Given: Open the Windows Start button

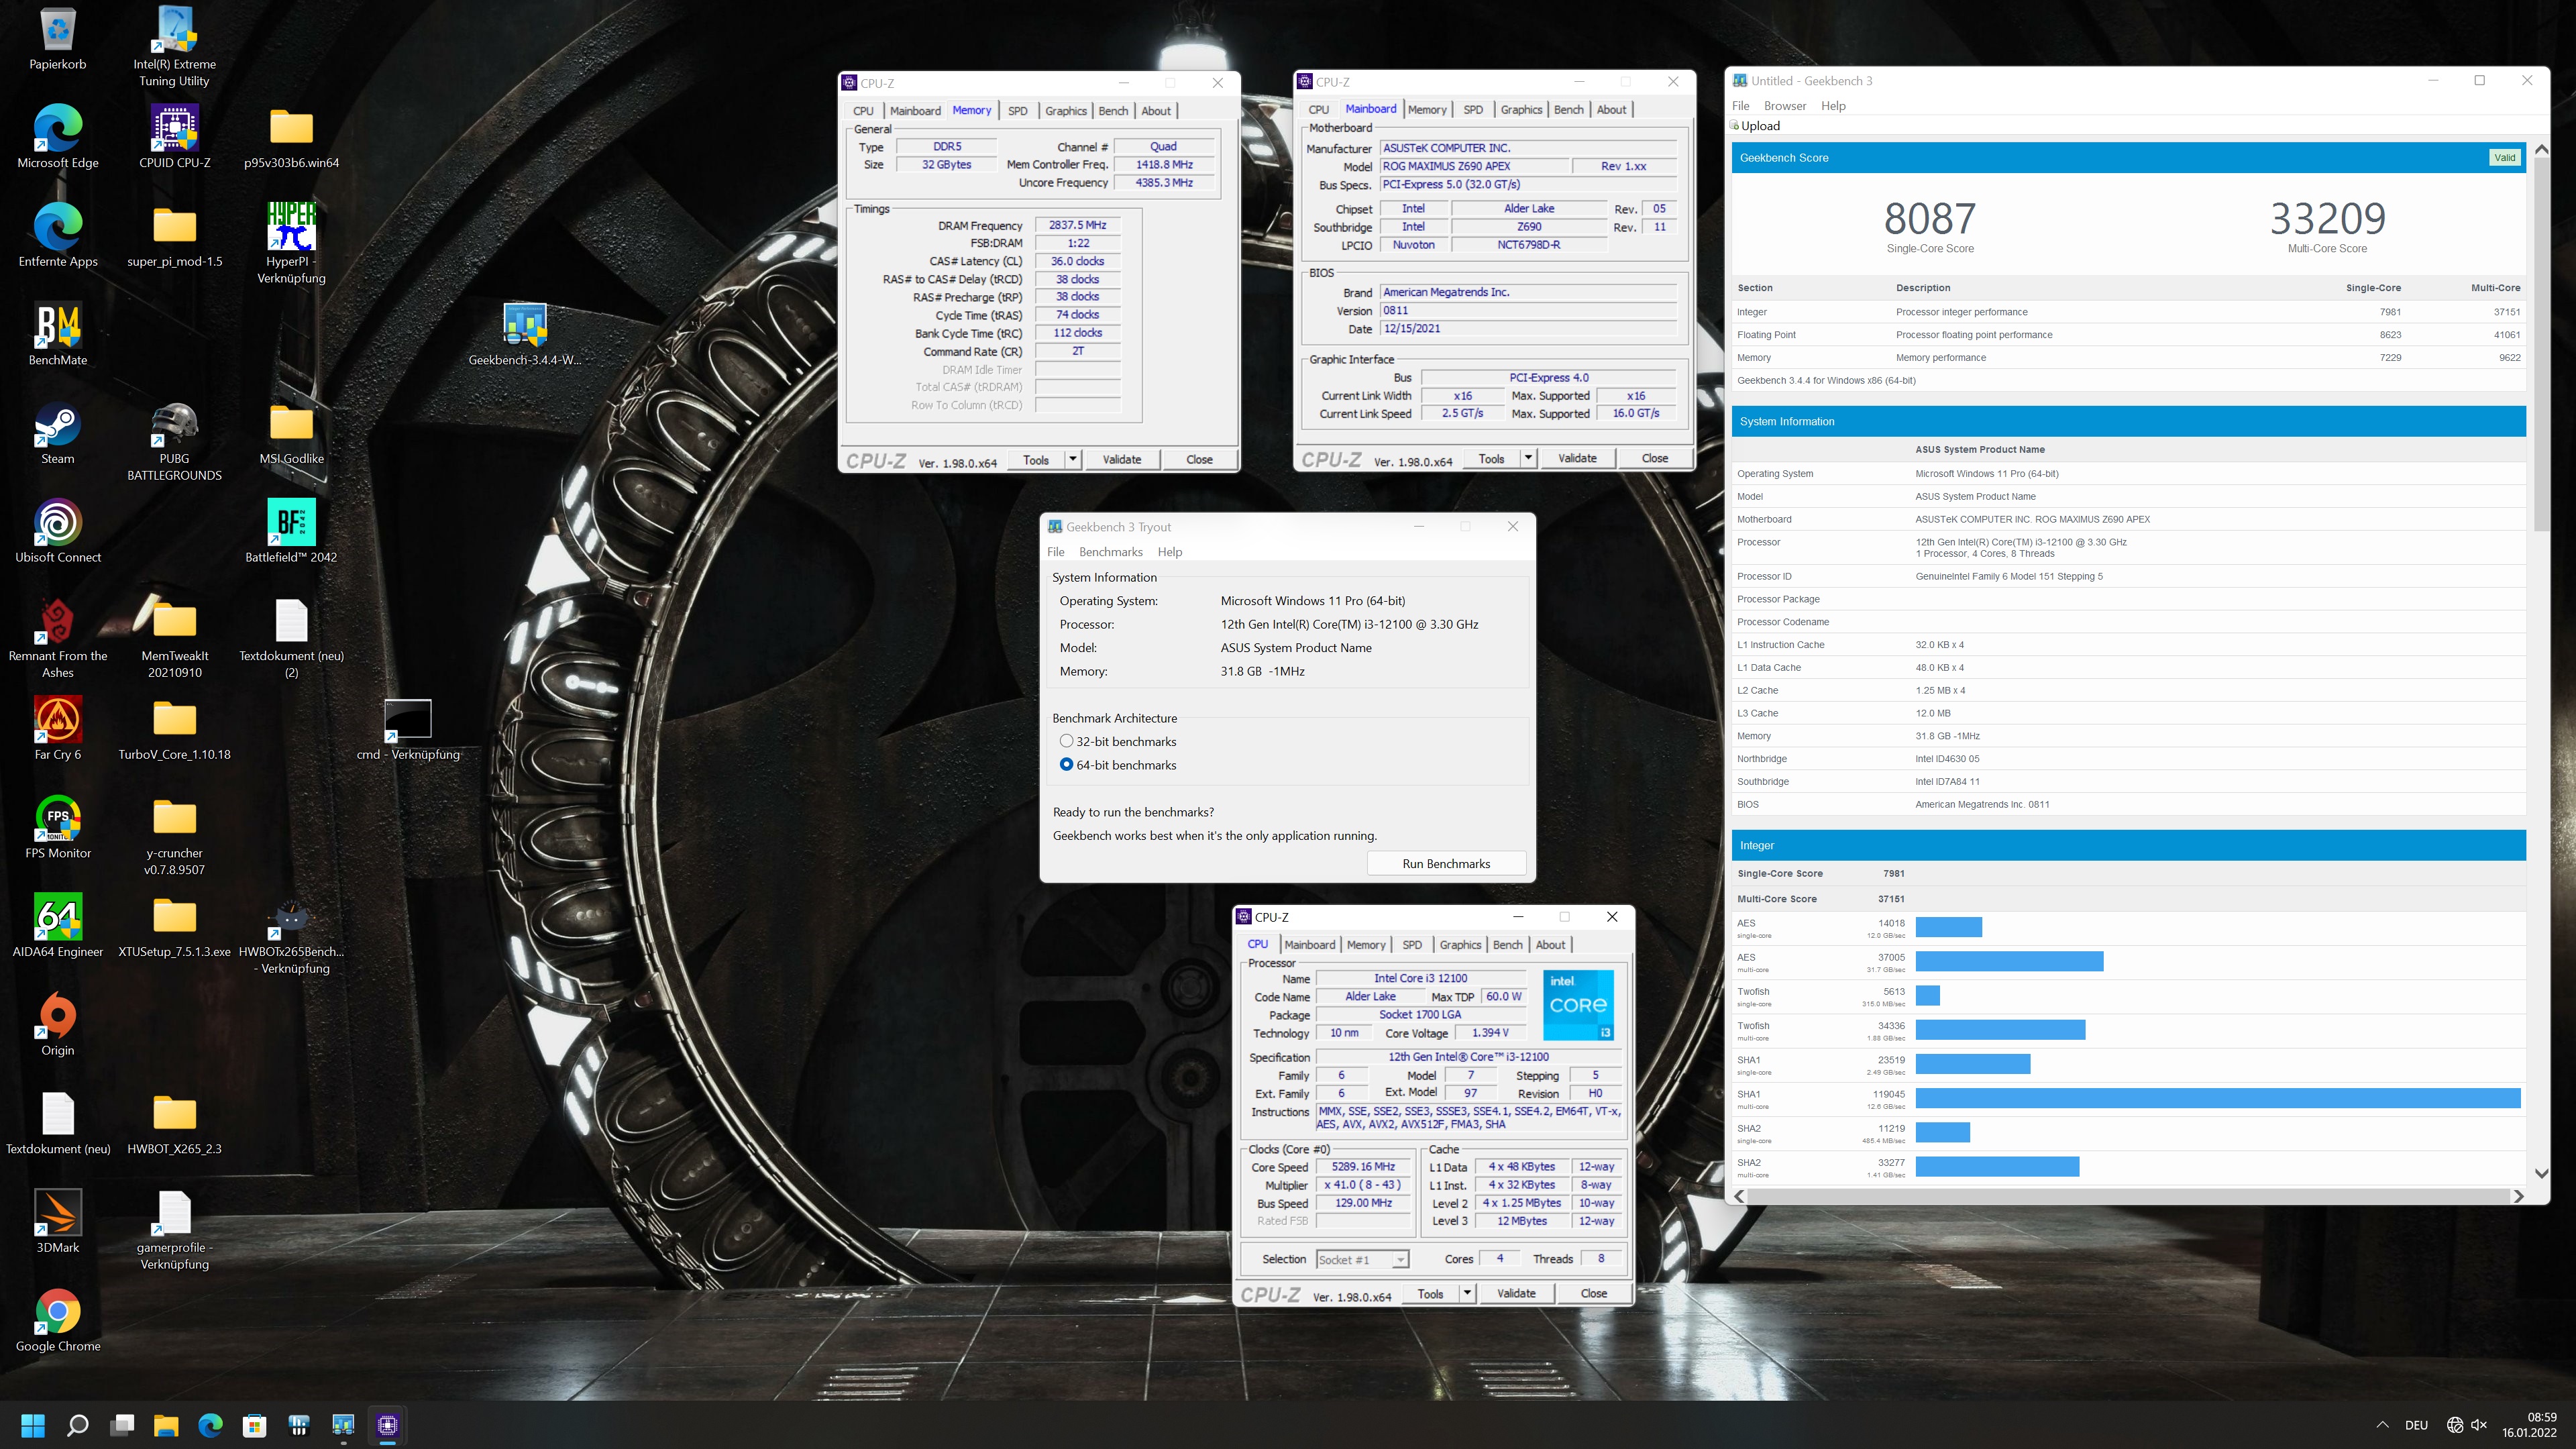Looking at the screenshot, I should (x=33, y=1425).
